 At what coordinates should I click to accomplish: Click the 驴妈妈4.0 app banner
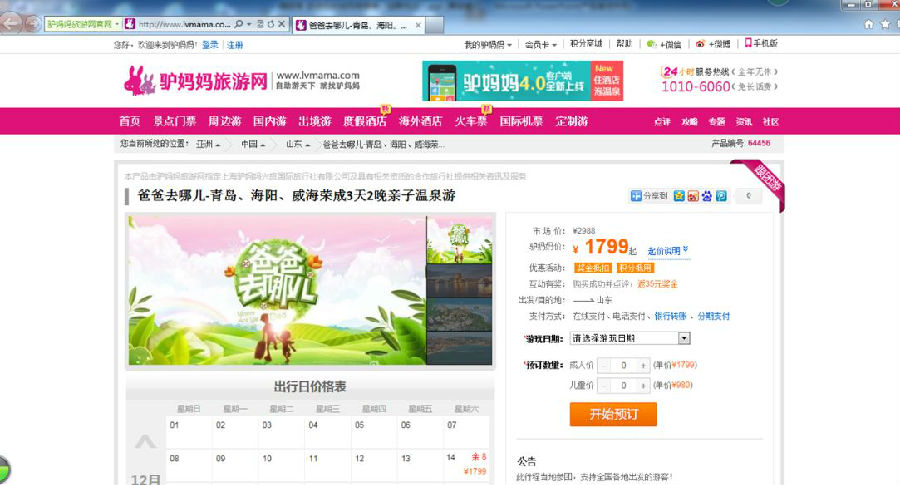coord(522,81)
